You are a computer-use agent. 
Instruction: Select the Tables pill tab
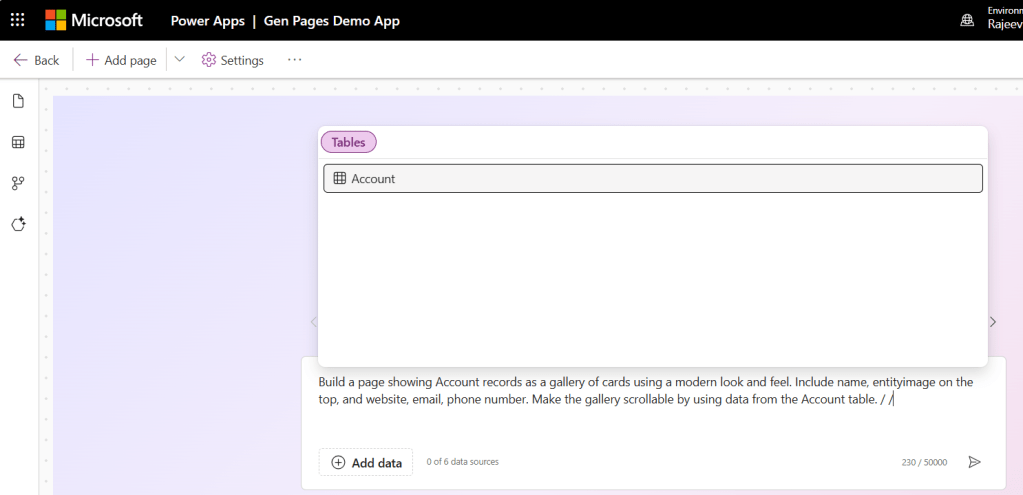[x=349, y=142]
